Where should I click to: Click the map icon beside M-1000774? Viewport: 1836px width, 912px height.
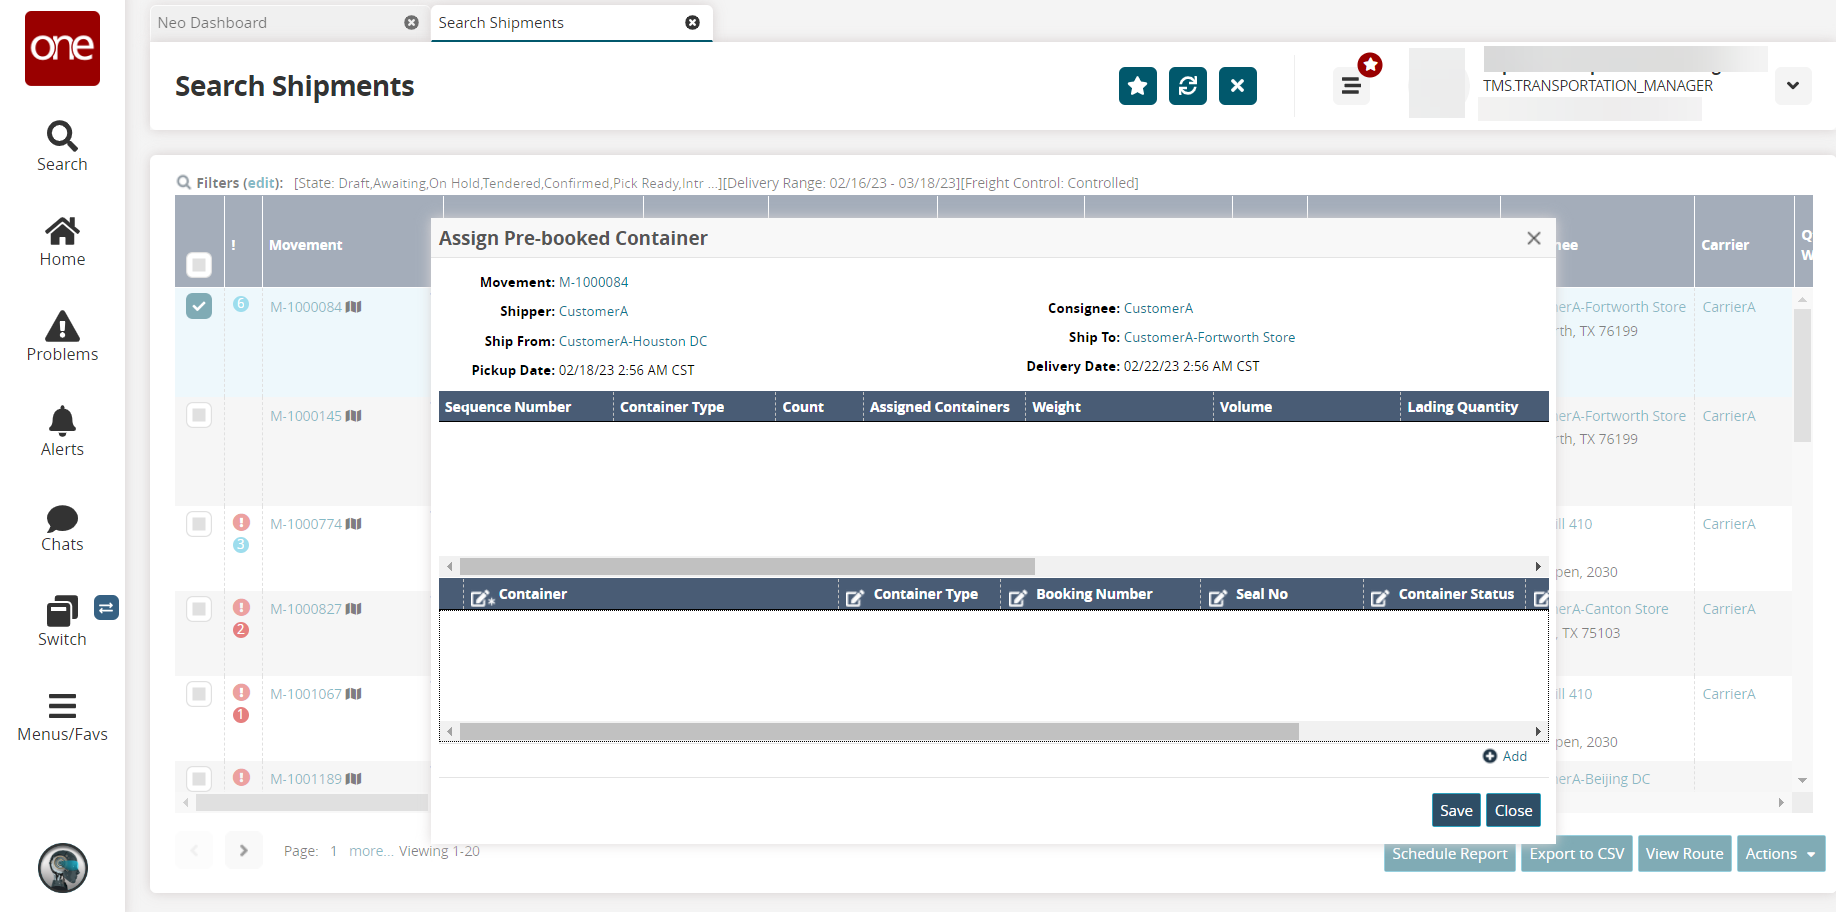(x=354, y=524)
